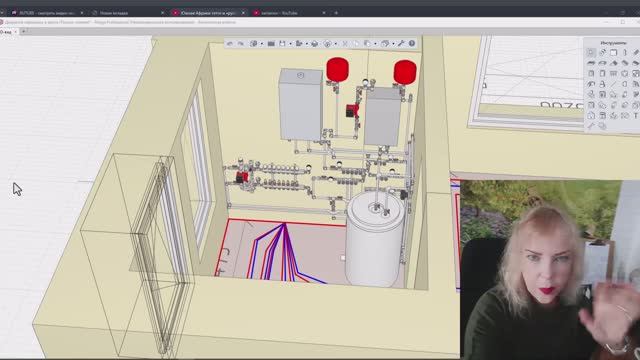Select the red pump on the floor manifold
Screen dimensions: 640x360
point(242,177)
